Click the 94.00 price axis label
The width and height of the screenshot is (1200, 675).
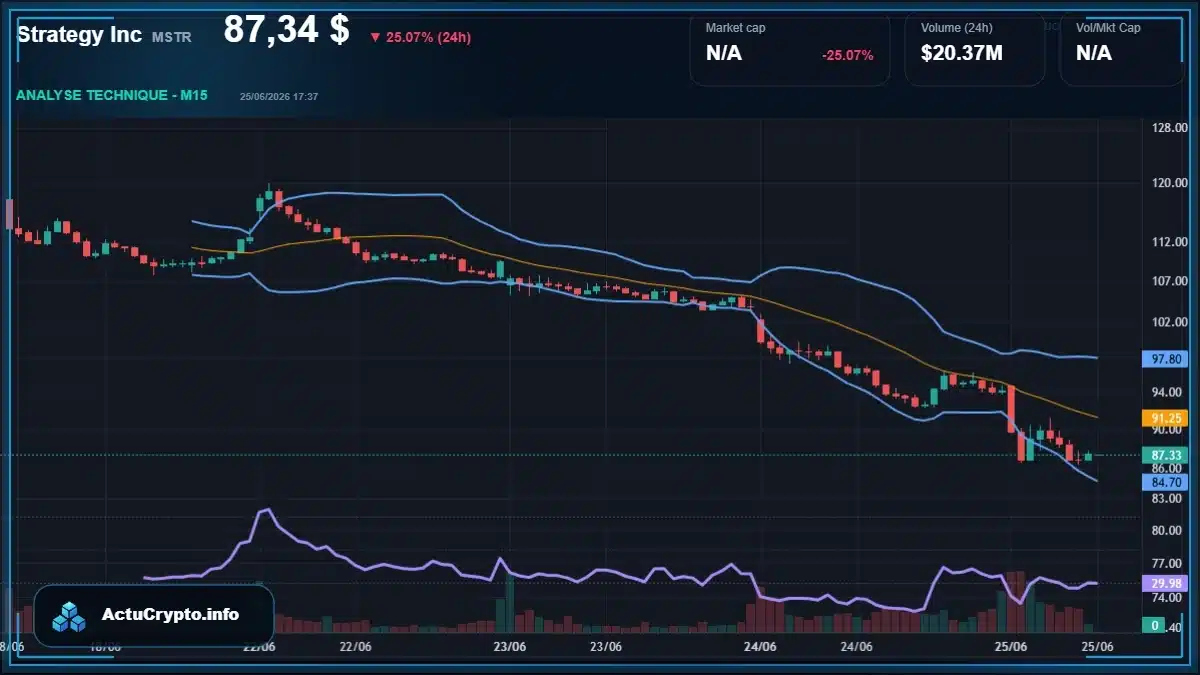point(1168,392)
